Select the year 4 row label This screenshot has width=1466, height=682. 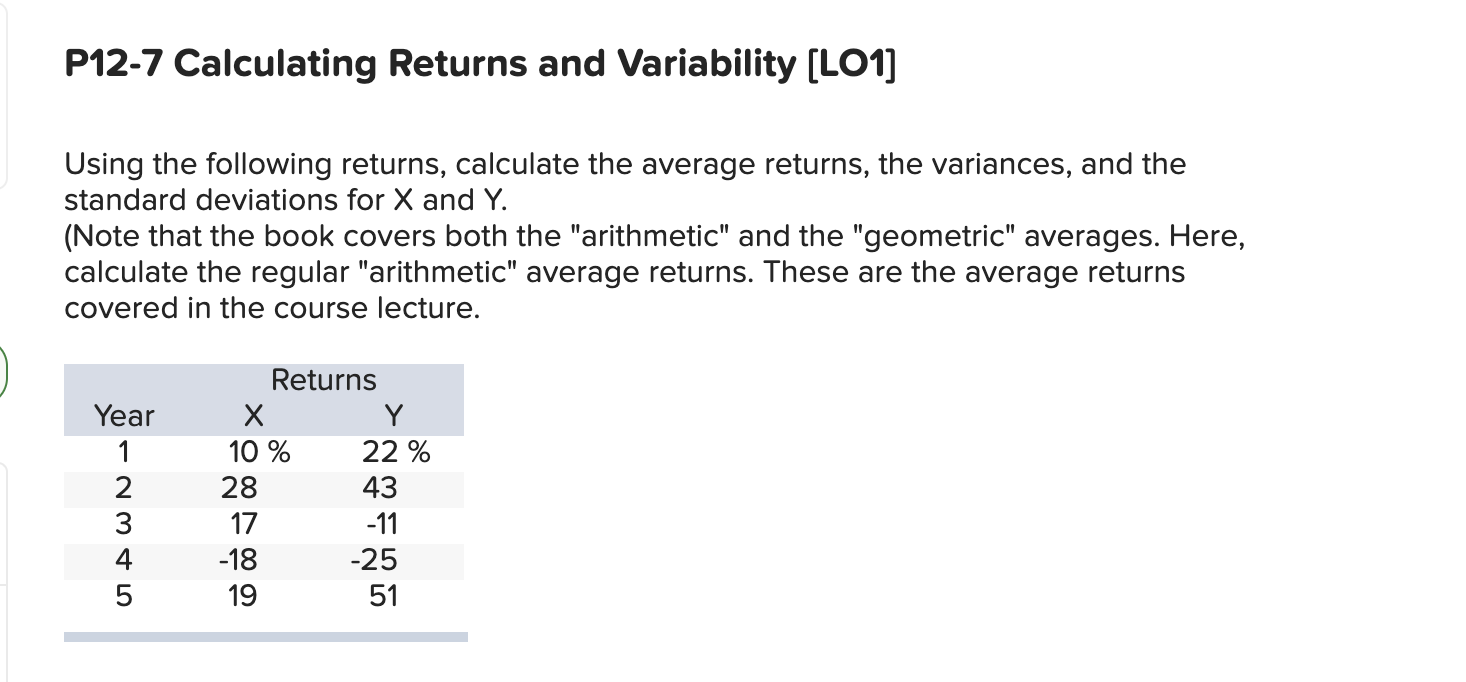pos(121,560)
